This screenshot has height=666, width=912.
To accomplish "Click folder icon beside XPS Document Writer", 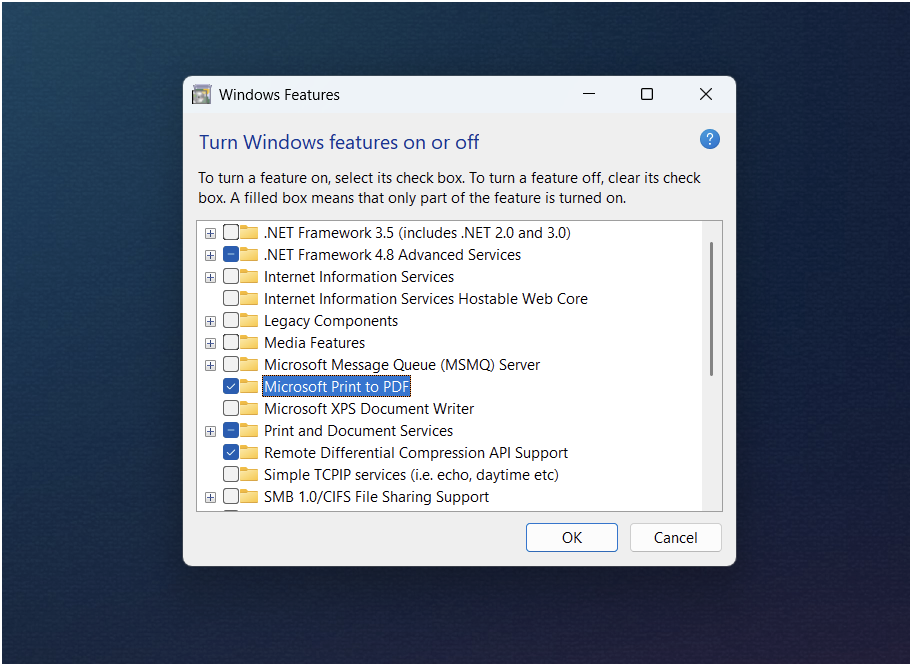I will click(x=249, y=408).
